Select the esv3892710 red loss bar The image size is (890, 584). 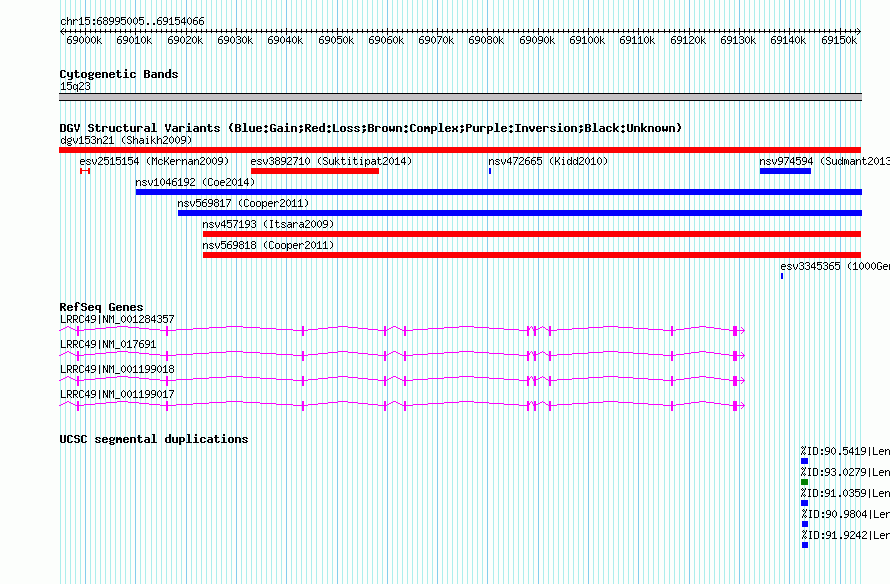(x=315, y=171)
